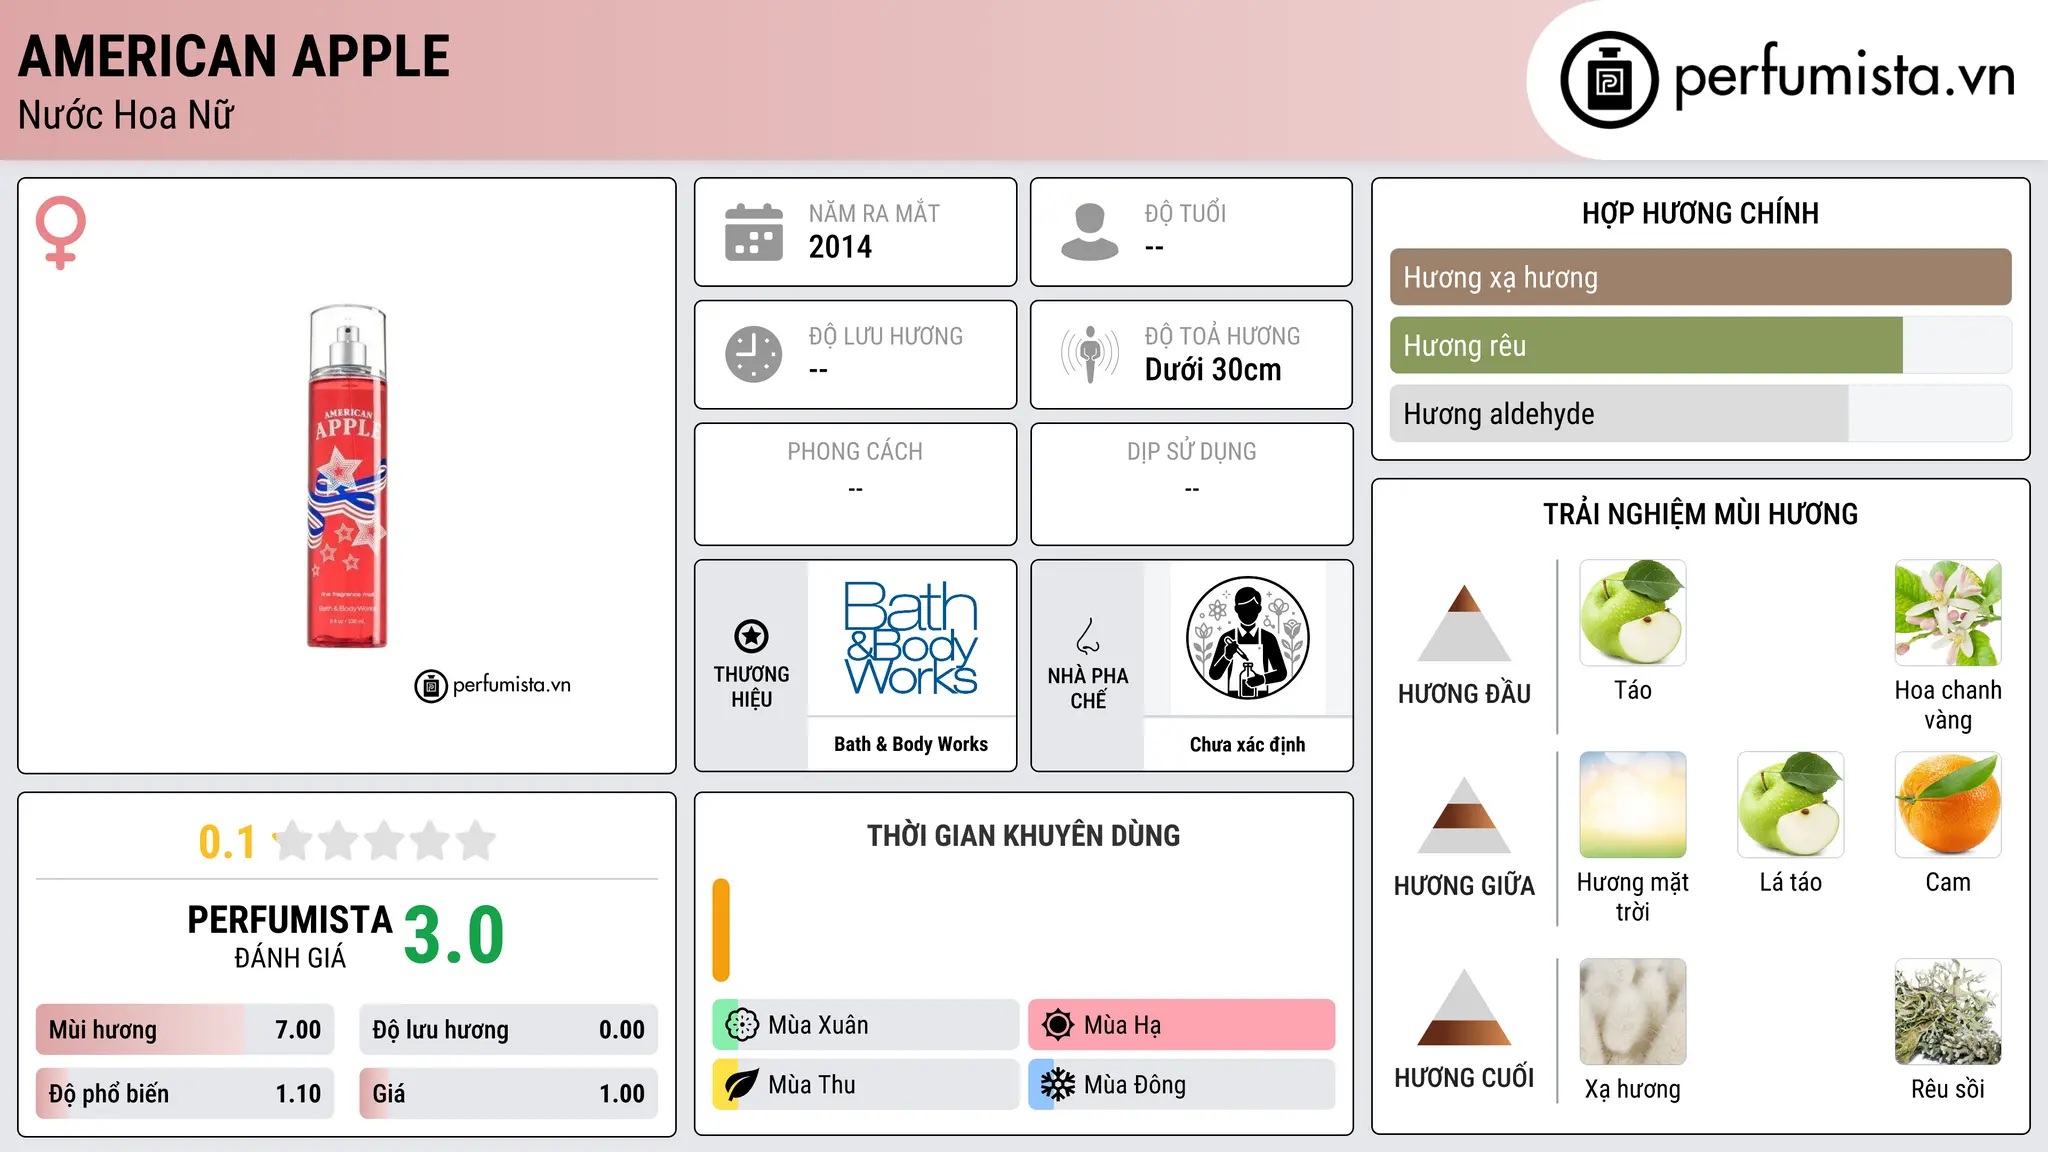Click the Độ phổ biến 1.10 rating bar

tap(185, 1094)
